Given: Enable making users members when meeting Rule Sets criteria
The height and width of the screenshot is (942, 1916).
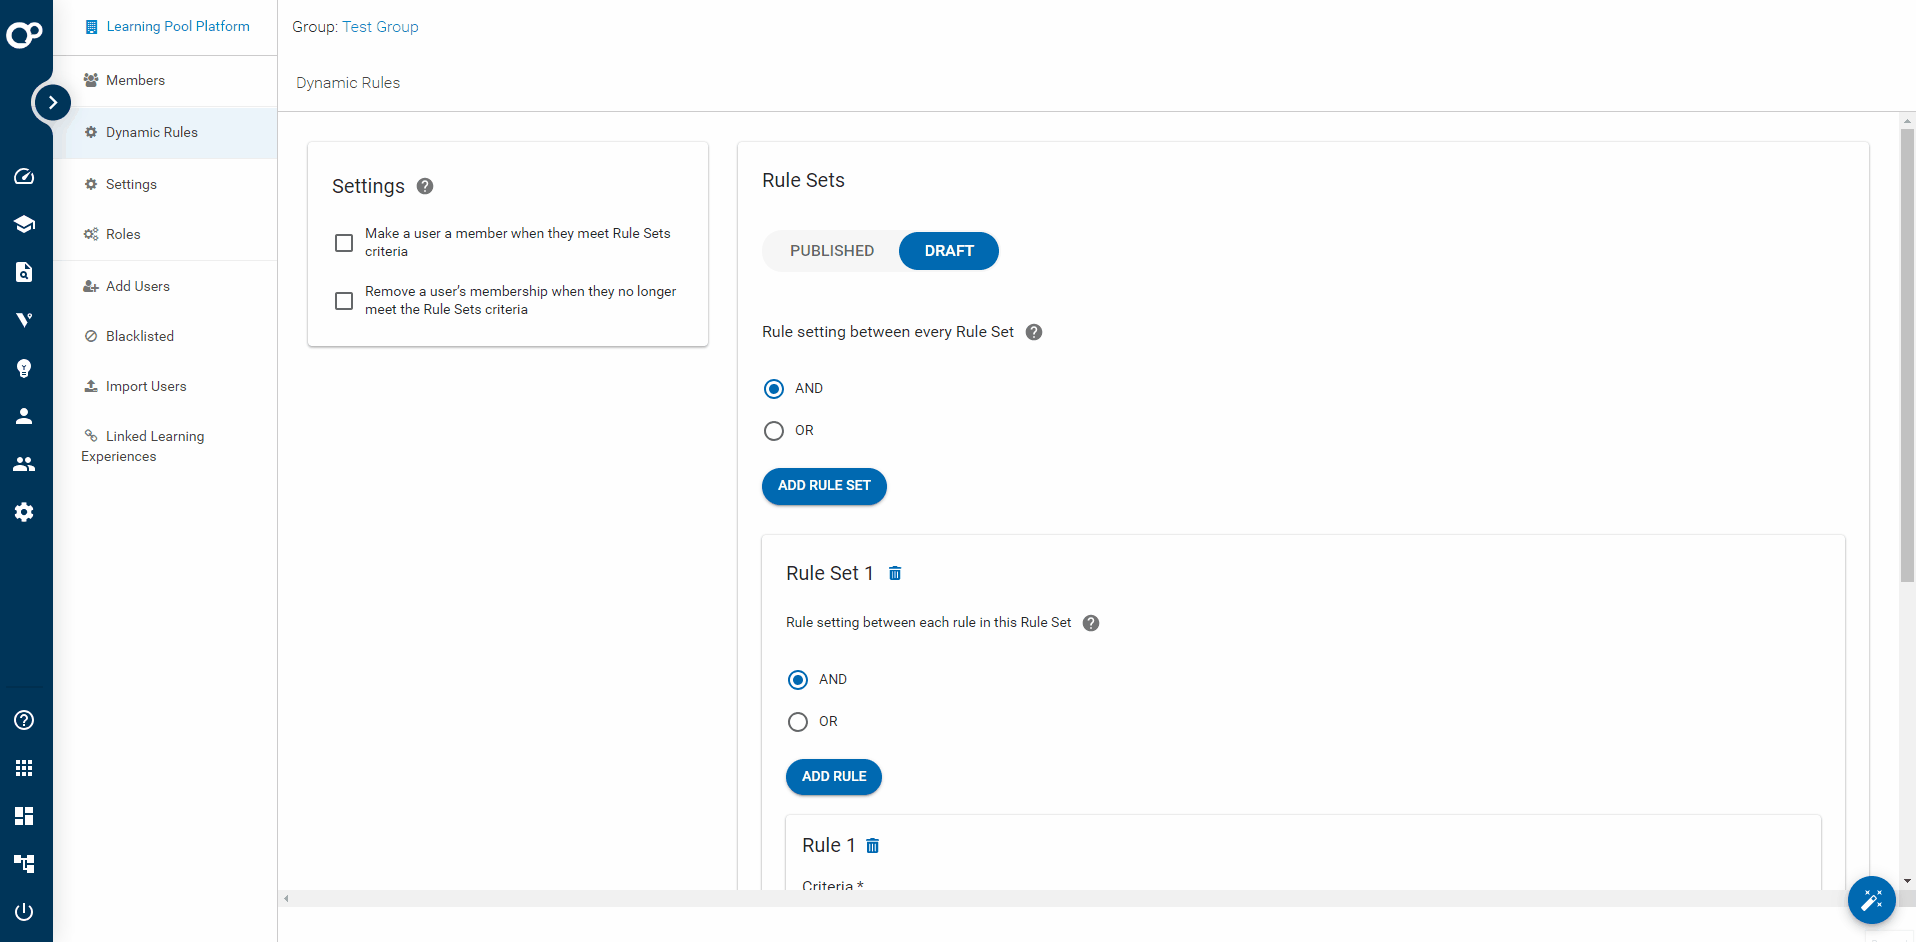Looking at the screenshot, I should click(344, 242).
